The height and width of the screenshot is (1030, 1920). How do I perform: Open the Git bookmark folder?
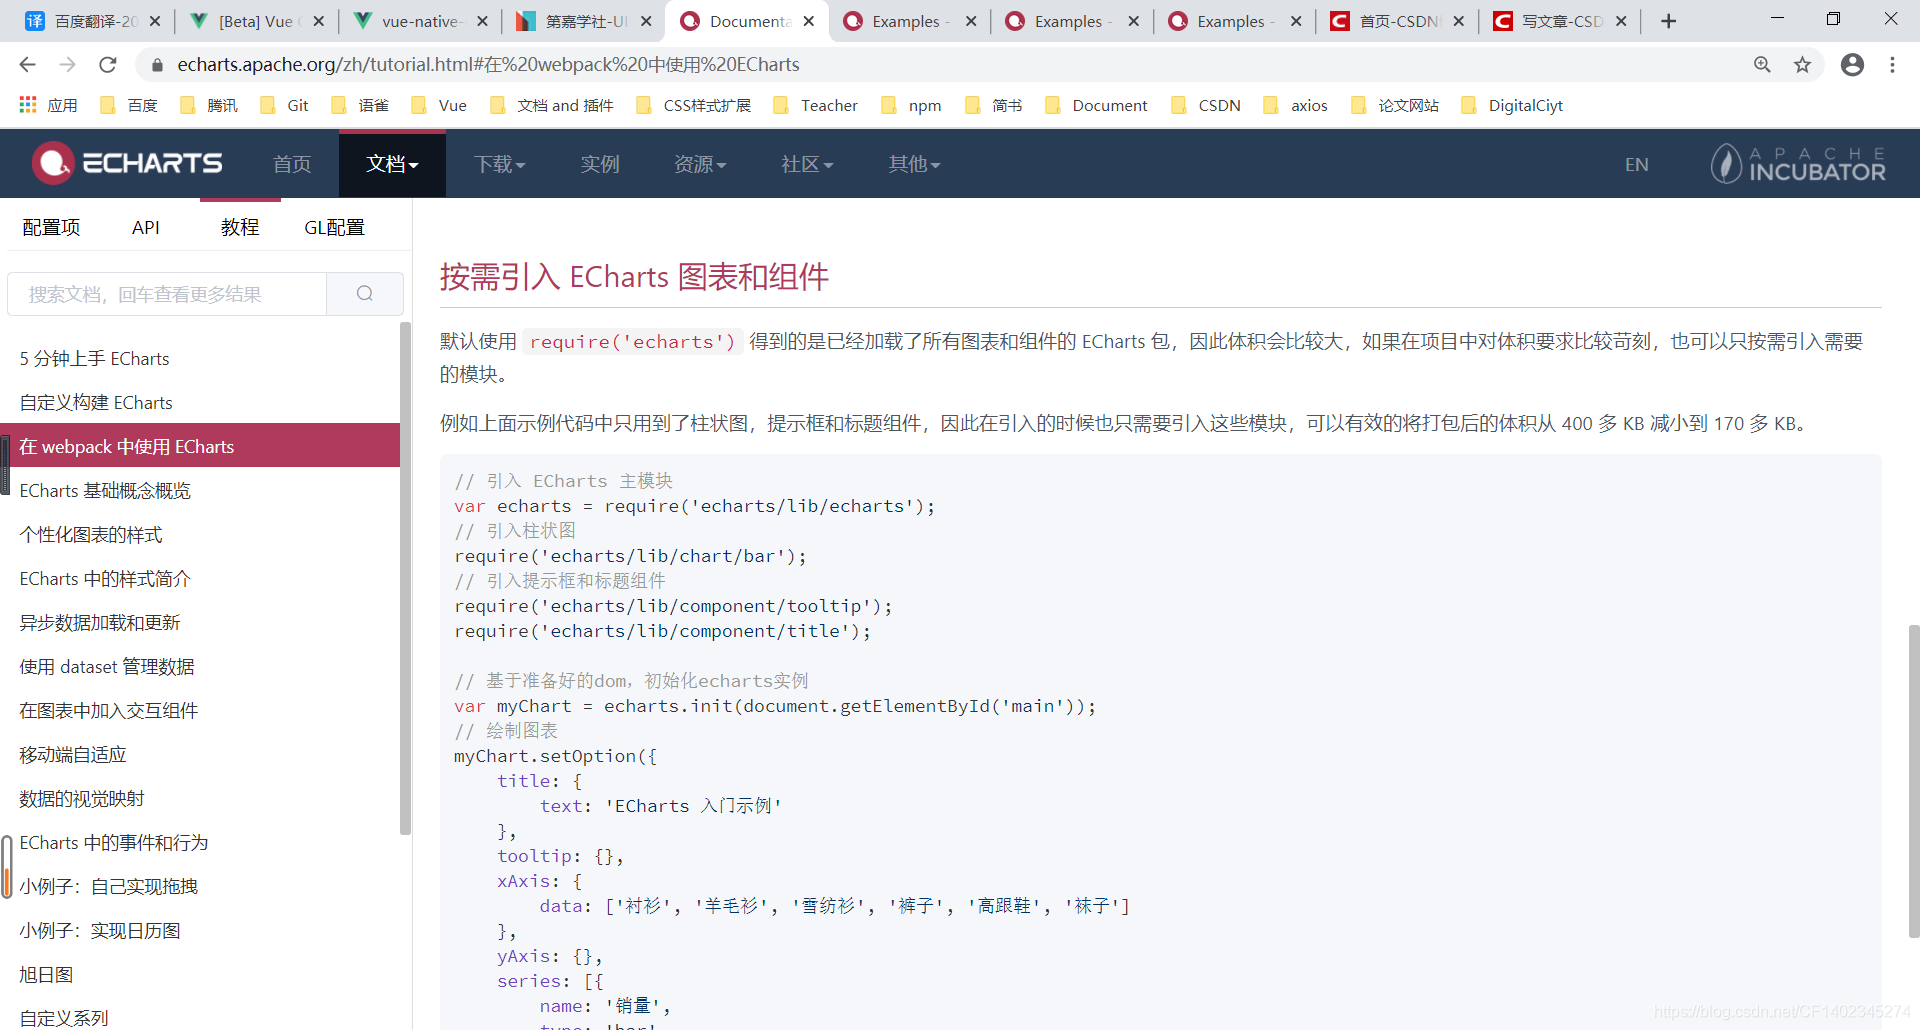[284, 105]
